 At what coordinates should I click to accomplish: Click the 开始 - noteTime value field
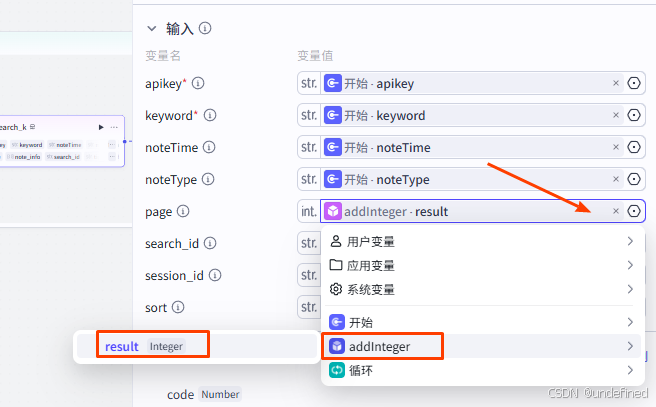pos(472,147)
